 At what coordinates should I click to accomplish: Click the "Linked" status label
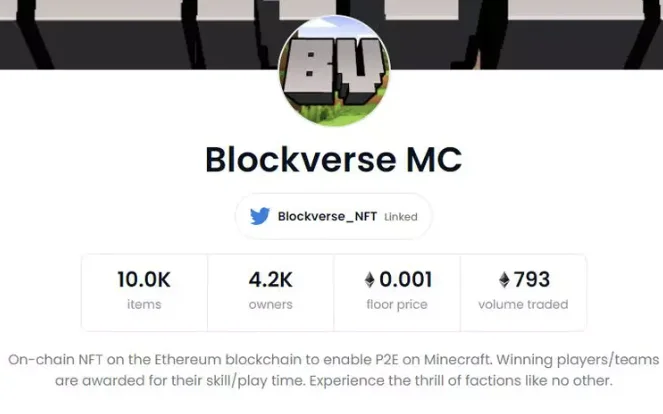tap(401, 216)
